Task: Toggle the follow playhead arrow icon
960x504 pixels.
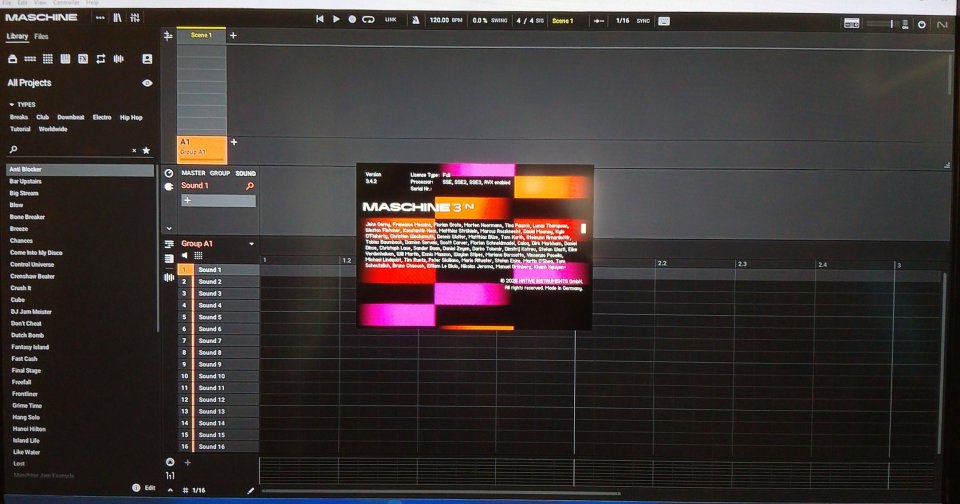Action: pos(599,21)
